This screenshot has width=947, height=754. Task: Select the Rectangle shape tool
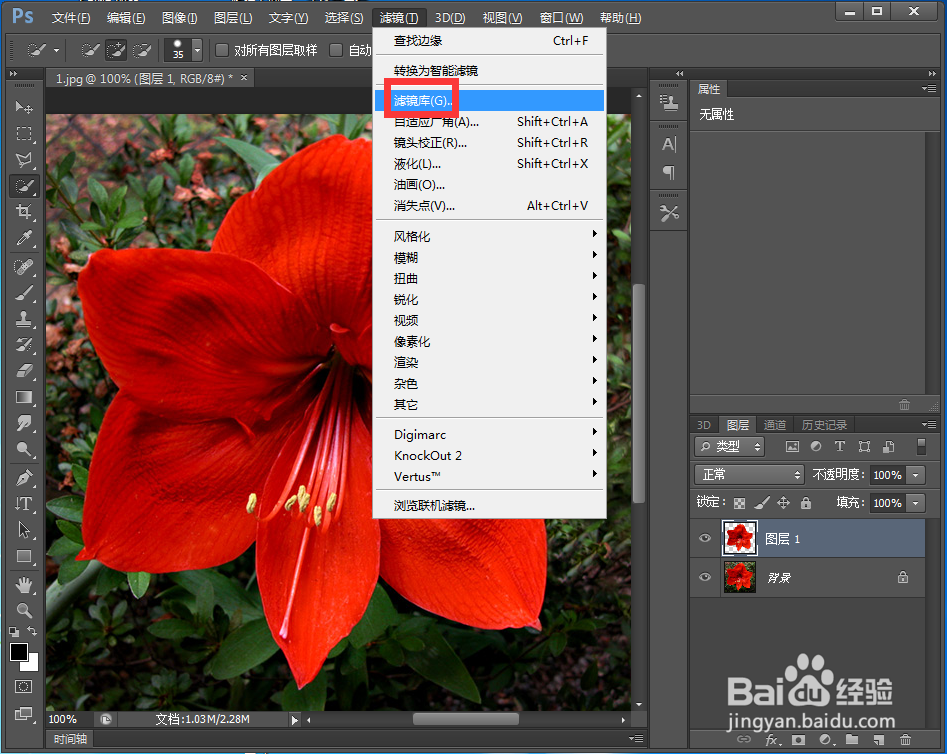[x=24, y=556]
